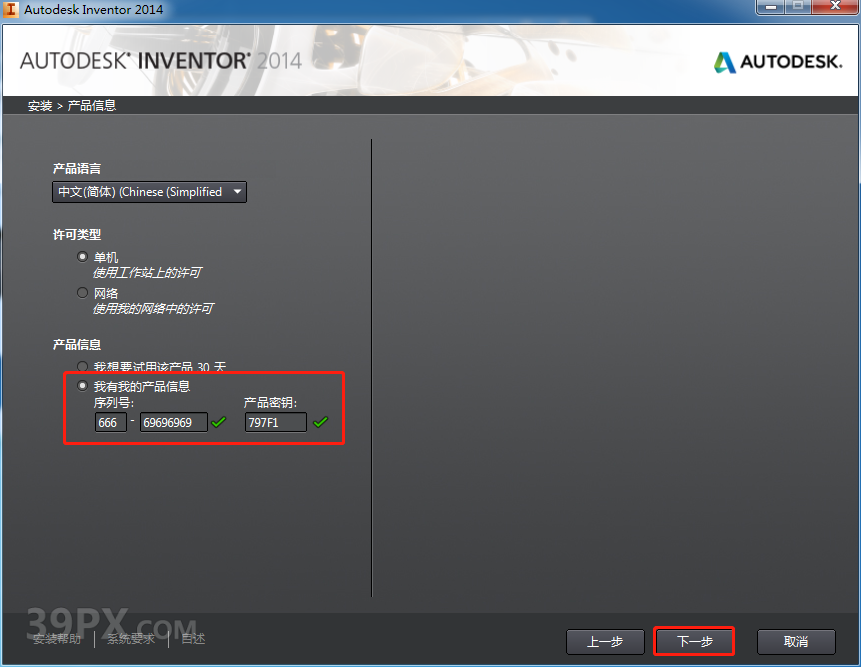Select the 网络 network license option
This screenshot has height=667, width=861.
[x=82, y=292]
